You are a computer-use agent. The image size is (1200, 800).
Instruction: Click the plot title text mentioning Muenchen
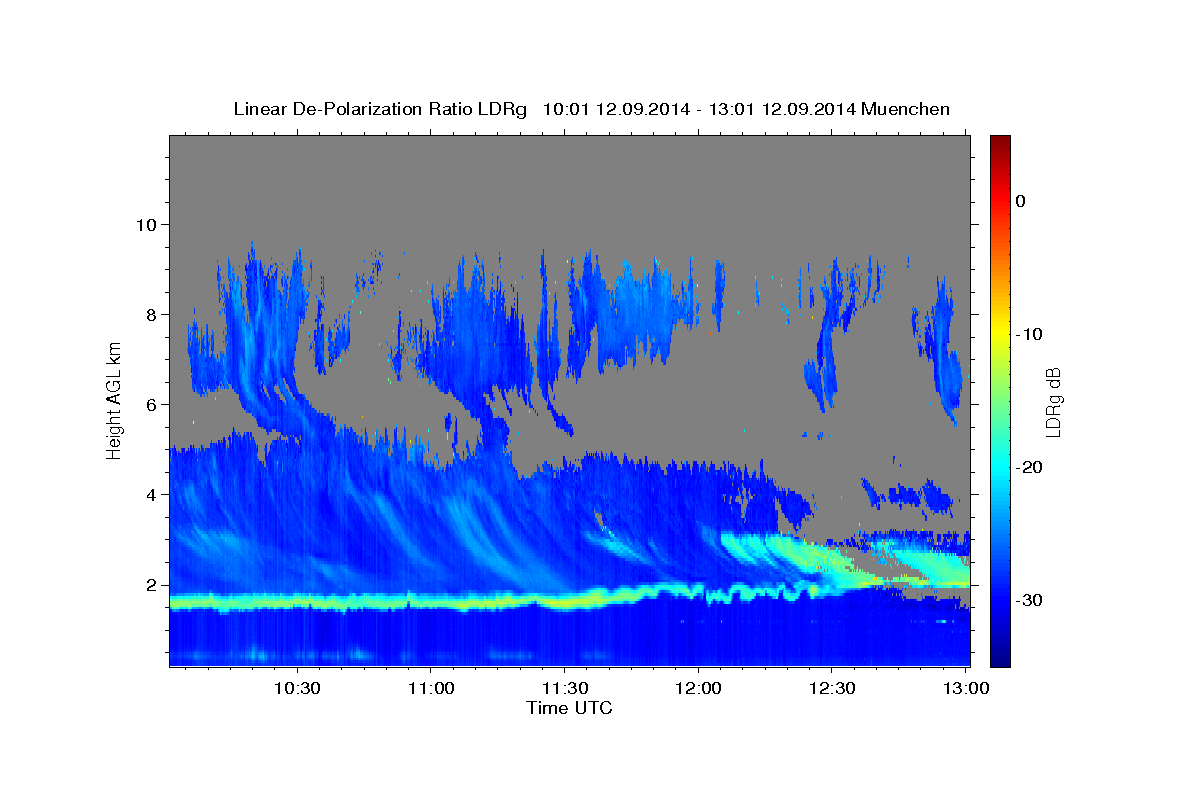591,109
